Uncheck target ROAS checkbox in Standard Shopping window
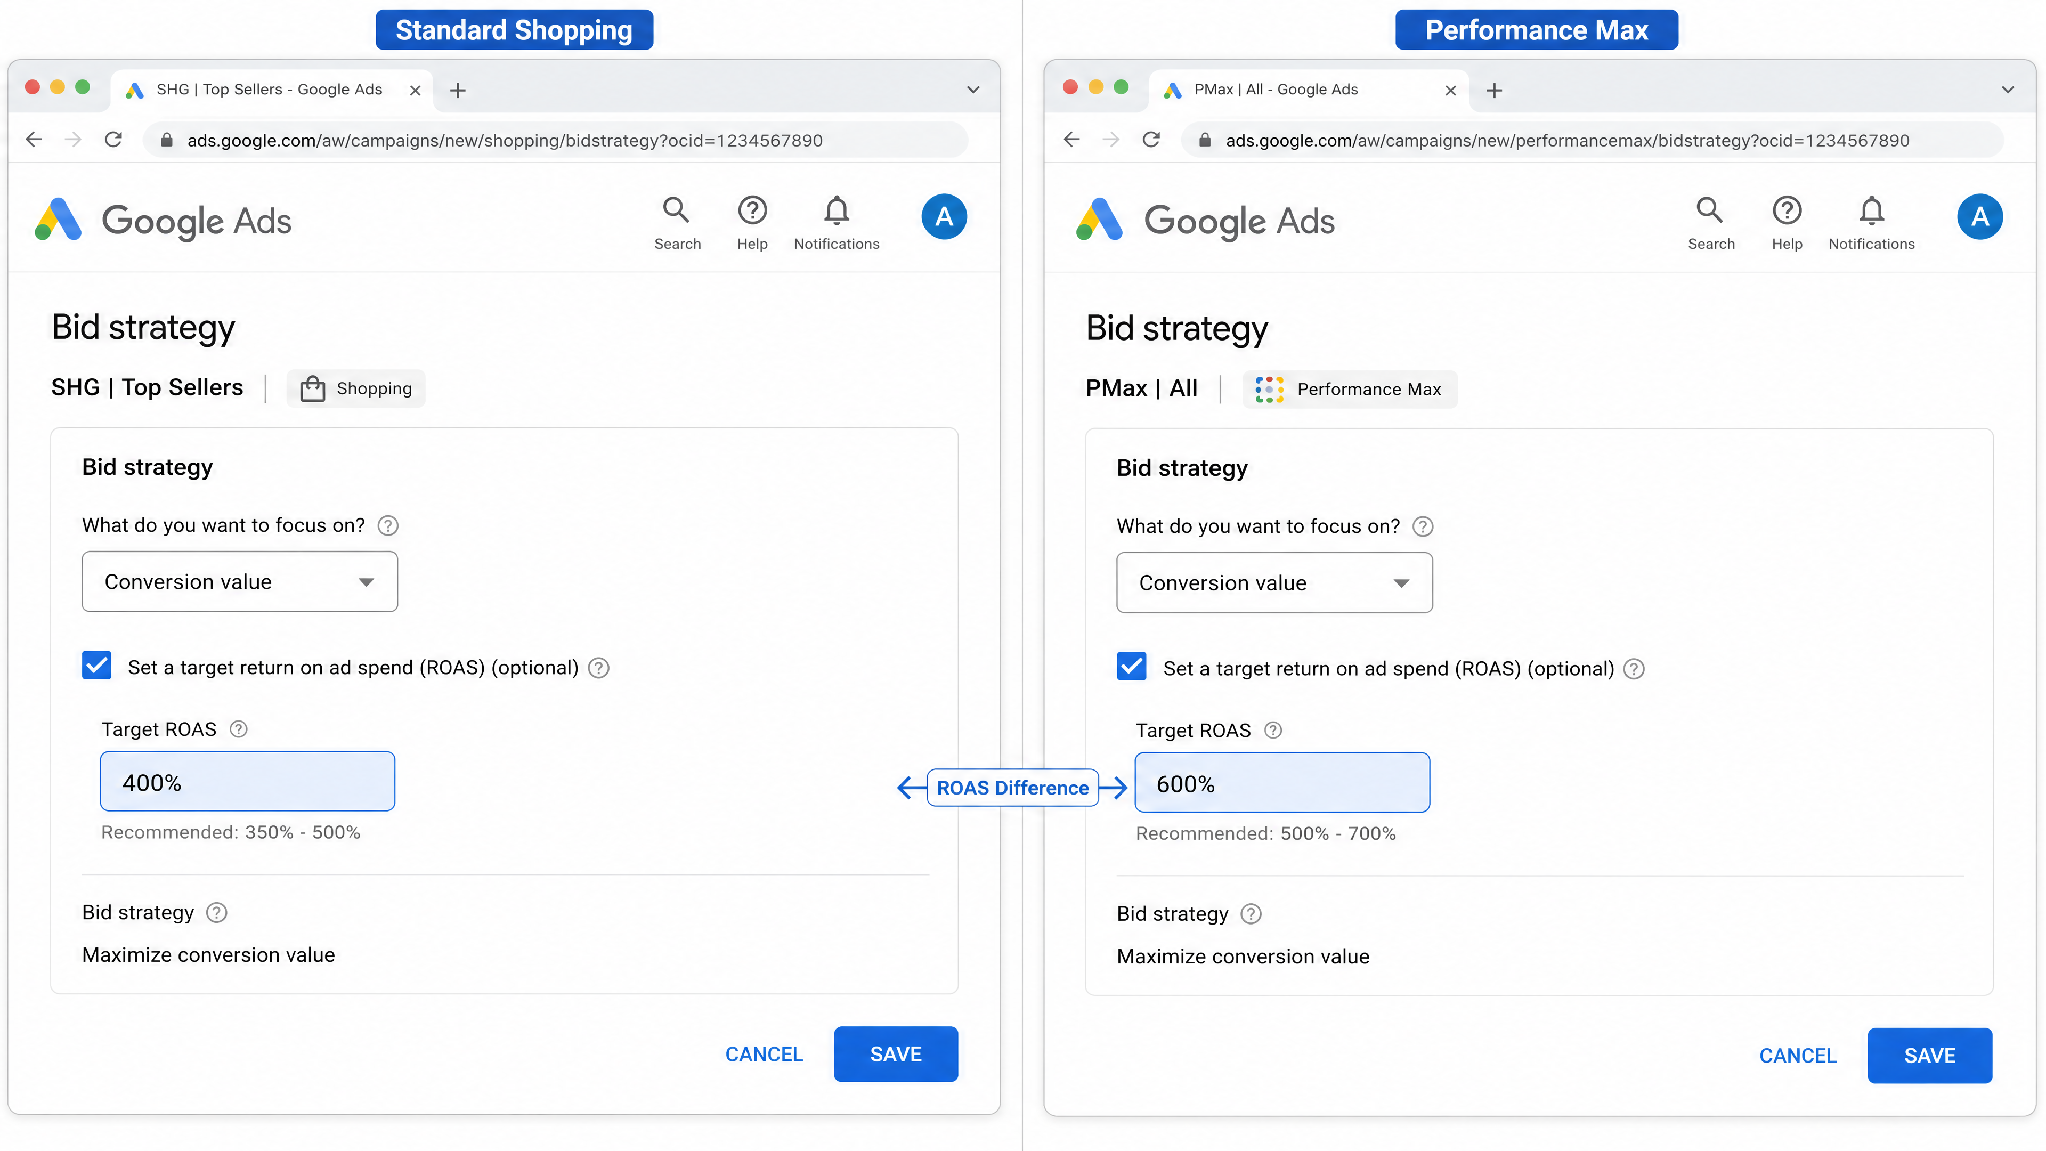 (97, 666)
